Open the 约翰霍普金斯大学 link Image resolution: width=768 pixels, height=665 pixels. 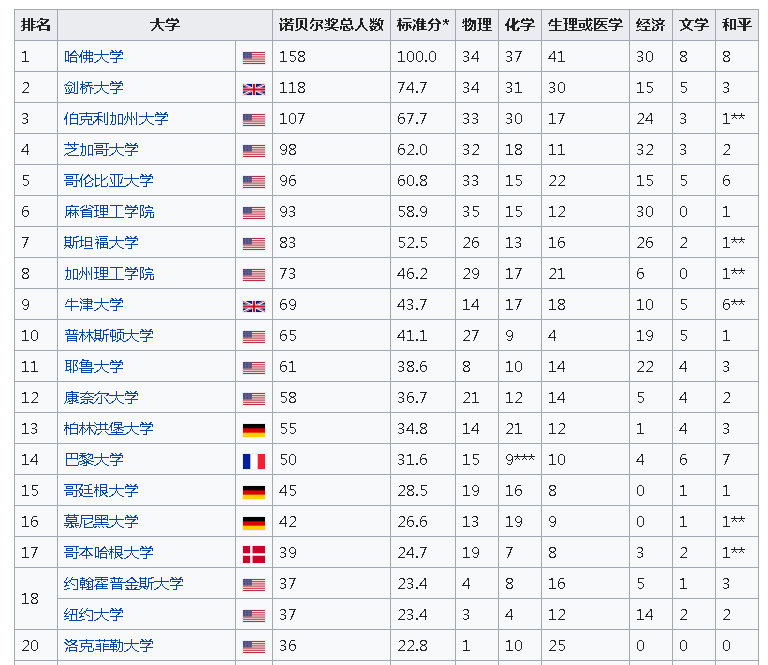pos(123,583)
